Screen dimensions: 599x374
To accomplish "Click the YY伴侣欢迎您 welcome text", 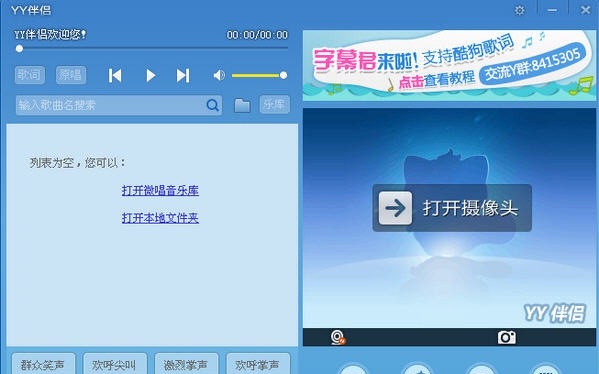I will click(x=50, y=35).
